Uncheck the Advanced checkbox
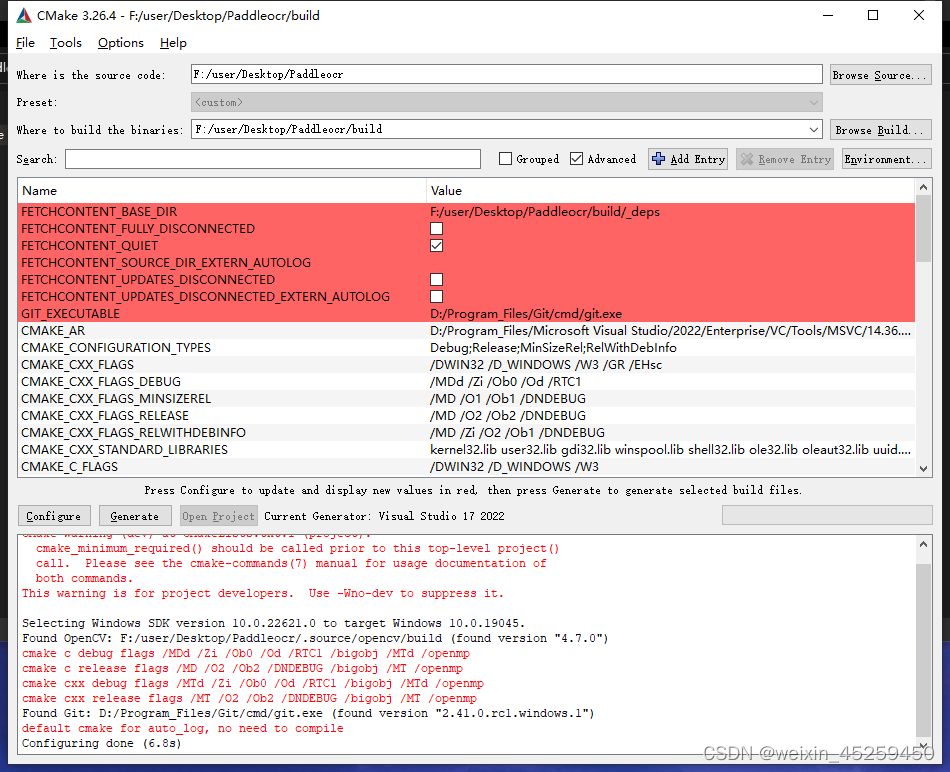This screenshot has height=772, width=950. click(577, 159)
